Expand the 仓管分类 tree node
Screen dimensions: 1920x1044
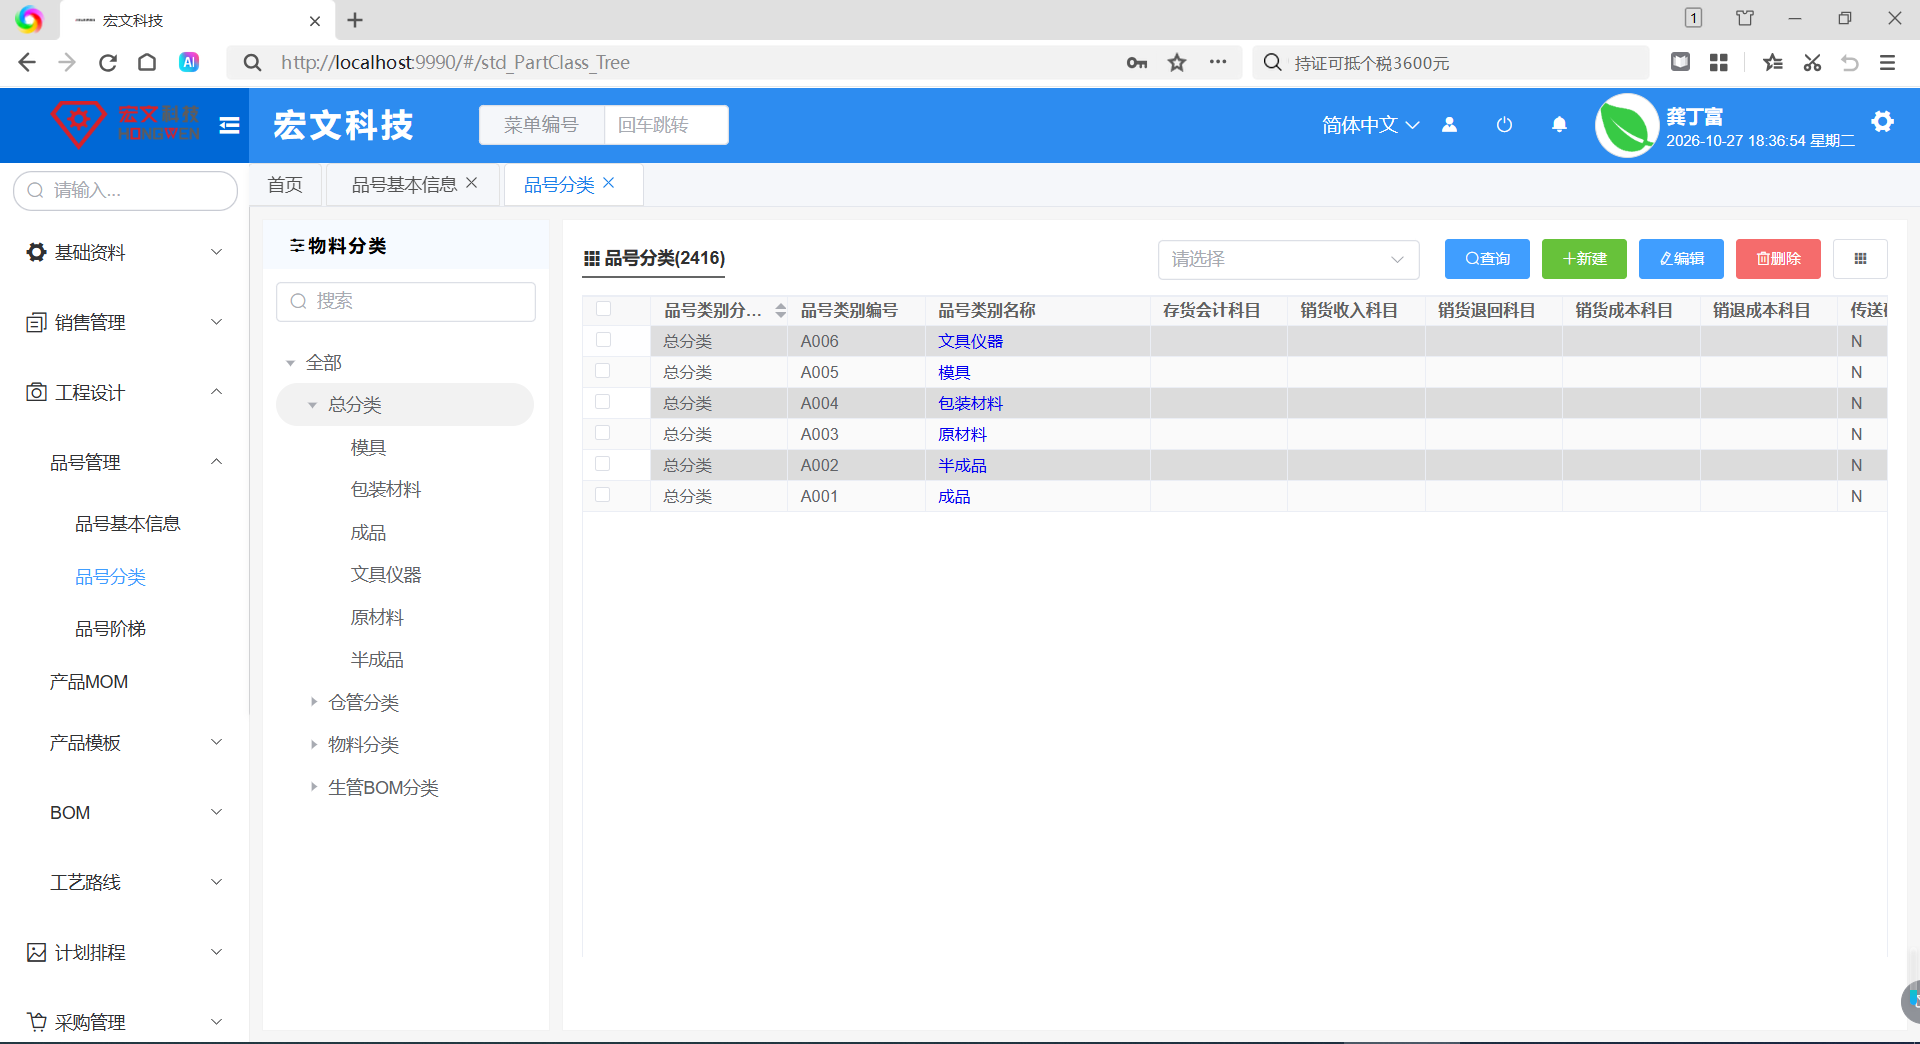(313, 702)
